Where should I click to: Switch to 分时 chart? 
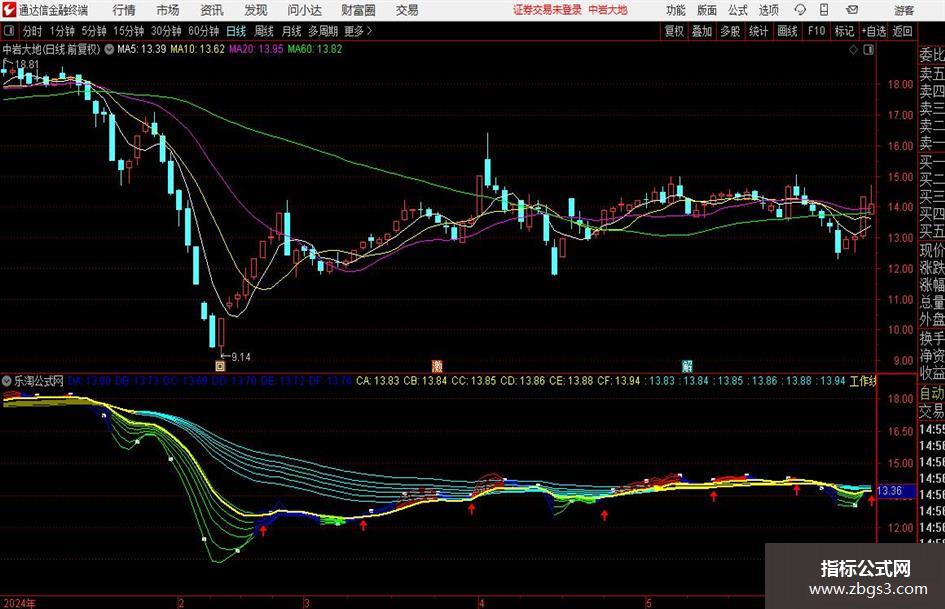pyautogui.click(x=32, y=31)
